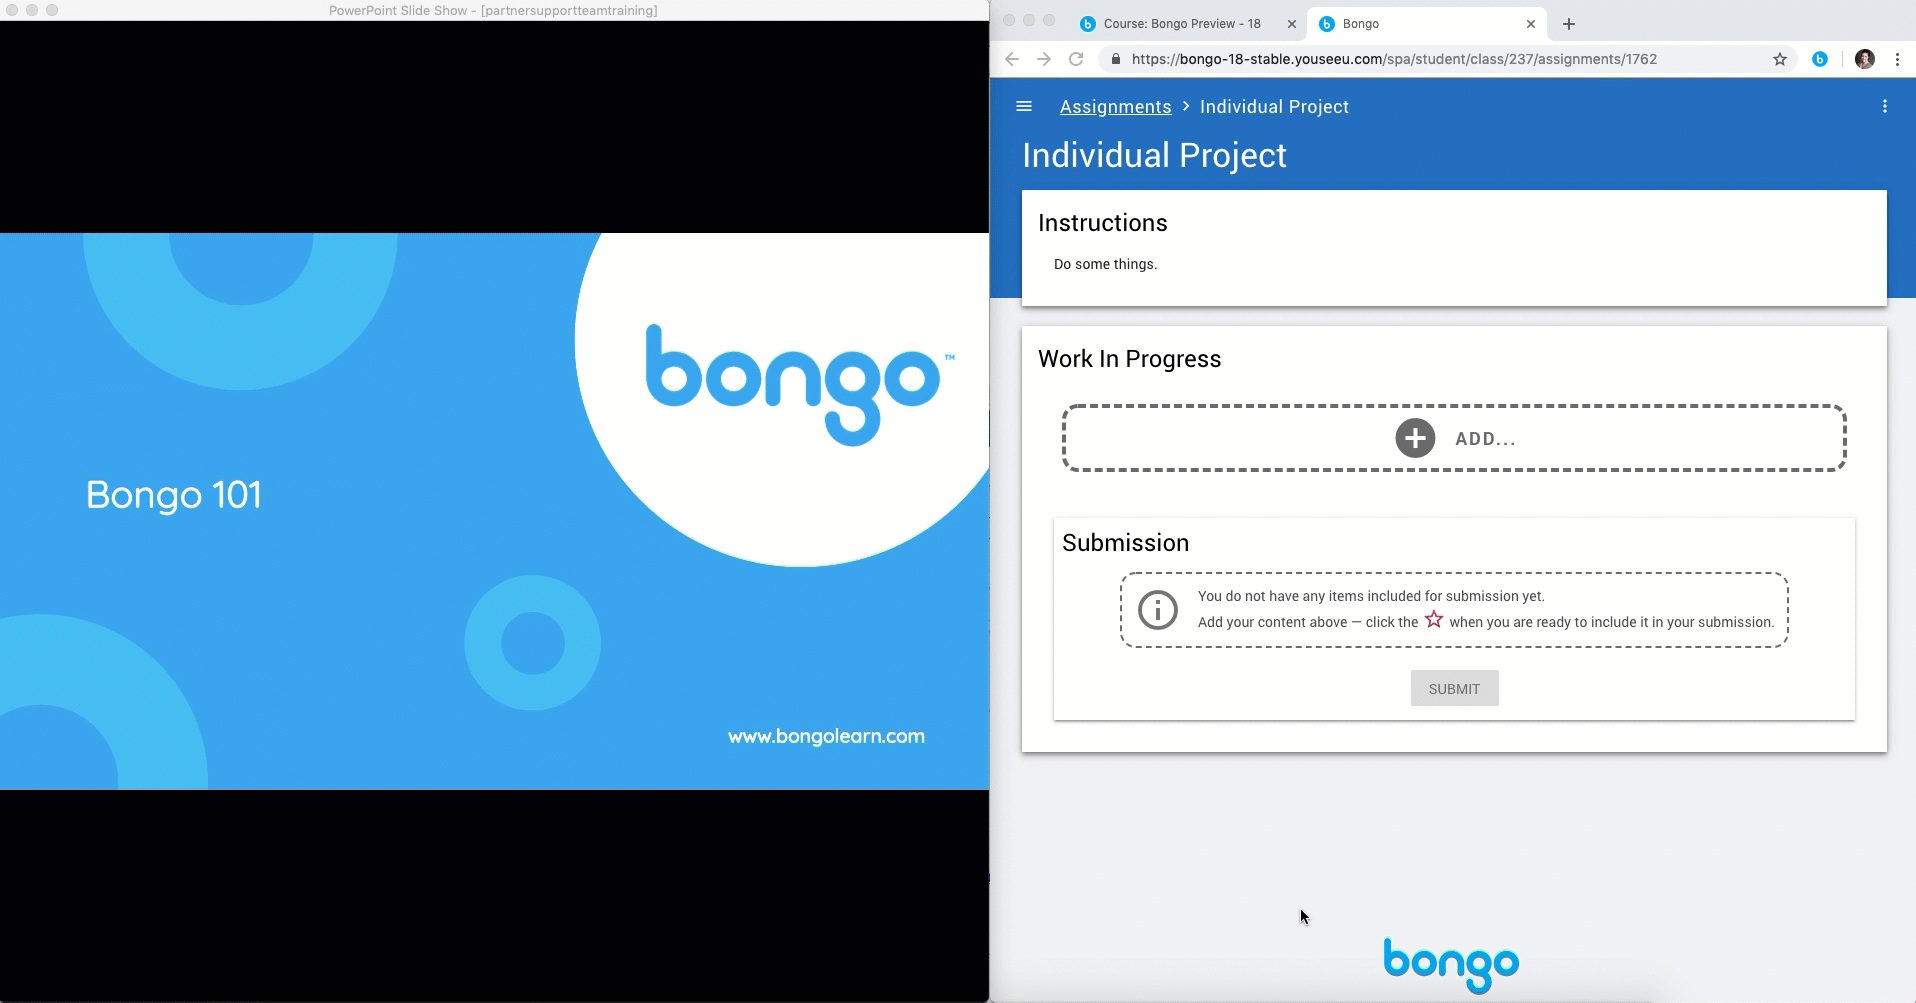Open the assignment page more options menu
Screen dimensions: 1916x1003
click(x=1884, y=107)
